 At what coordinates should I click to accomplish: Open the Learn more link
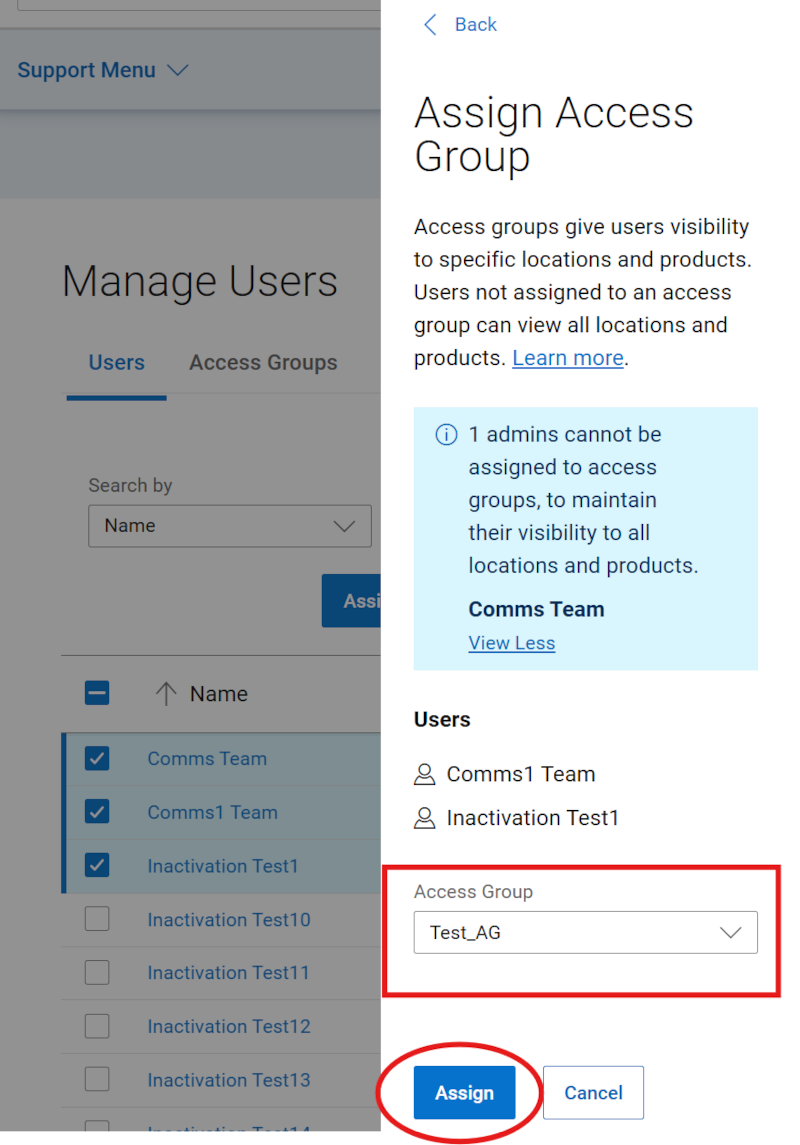(567, 357)
